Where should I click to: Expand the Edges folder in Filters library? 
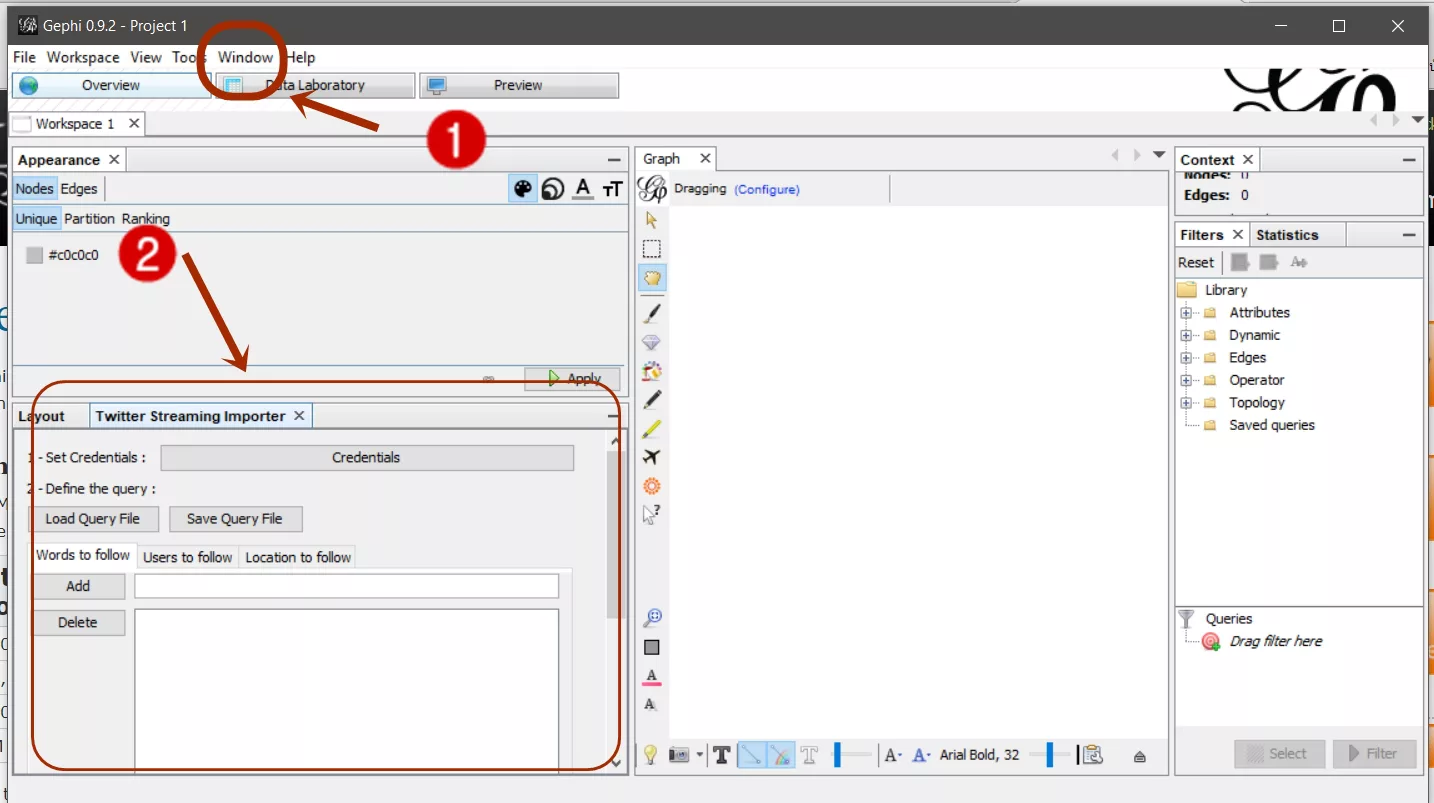pos(1187,358)
